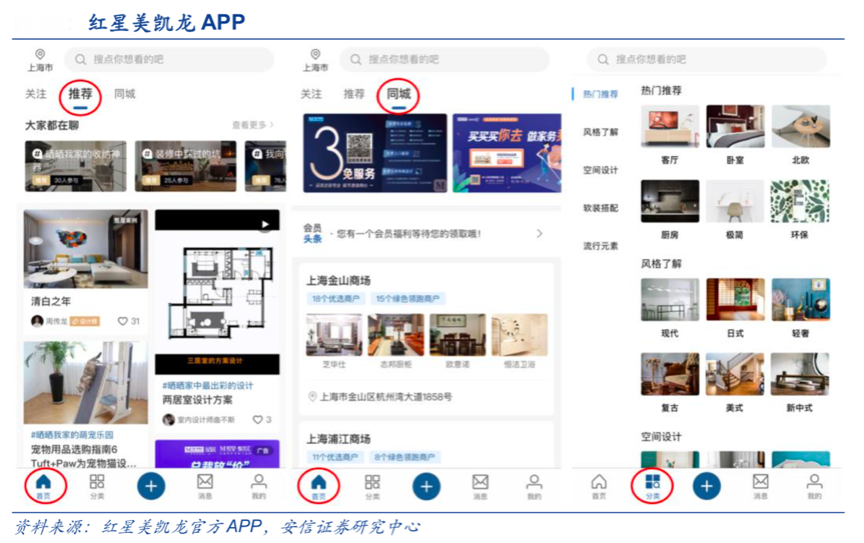This screenshot has height=543, width=864.
Task: Switch to the 关注 tab beside circled 推荐
Action: [x=36, y=94]
